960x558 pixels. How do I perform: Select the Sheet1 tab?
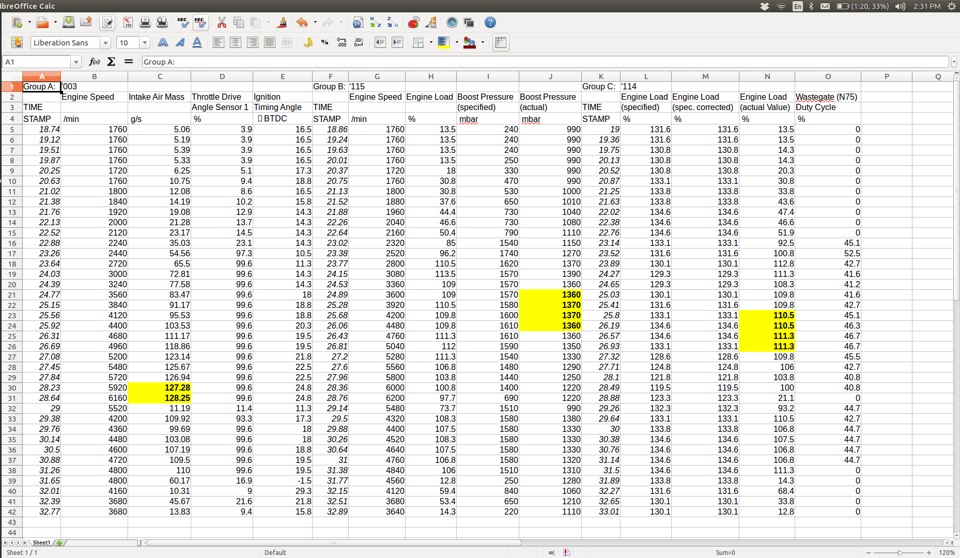[42, 543]
